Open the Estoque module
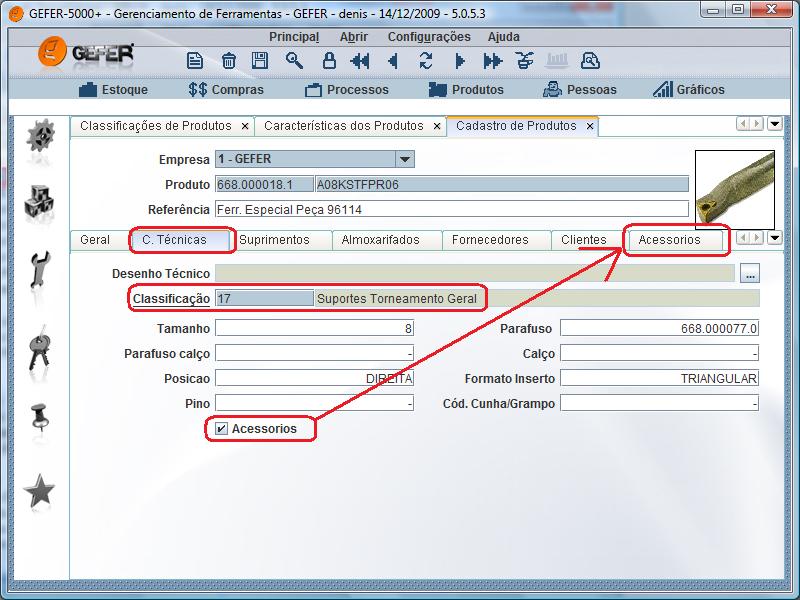Image resolution: width=800 pixels, height=600 pixels. coord(113,90)
